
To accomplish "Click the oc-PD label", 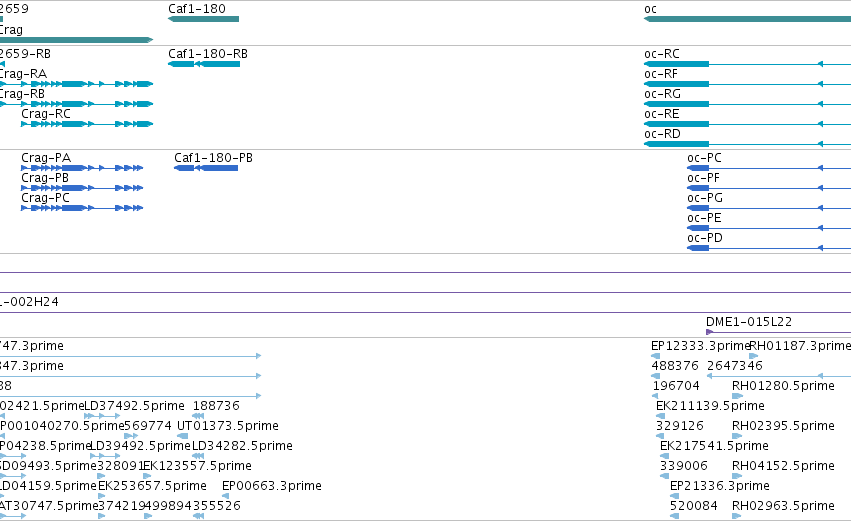I will [x=705, y=238].
